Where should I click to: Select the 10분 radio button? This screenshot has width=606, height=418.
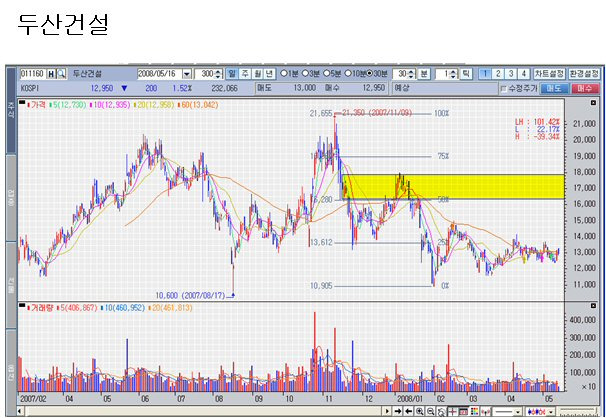348,73
